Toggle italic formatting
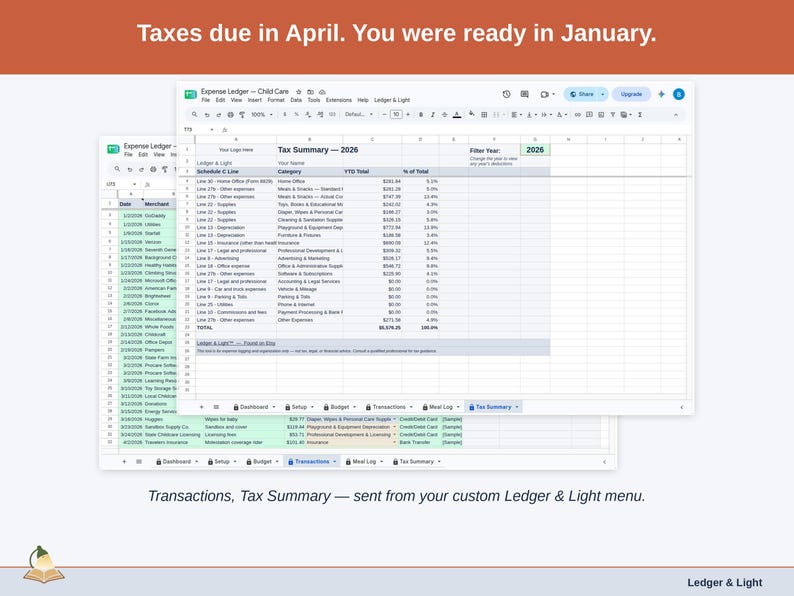This screenshot has width=794, height=596. (432, 115)
